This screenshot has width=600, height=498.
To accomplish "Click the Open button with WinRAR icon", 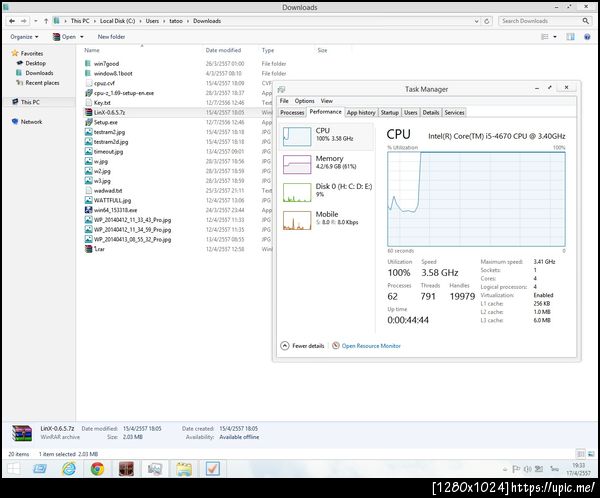I will click(x=64, y=37).
